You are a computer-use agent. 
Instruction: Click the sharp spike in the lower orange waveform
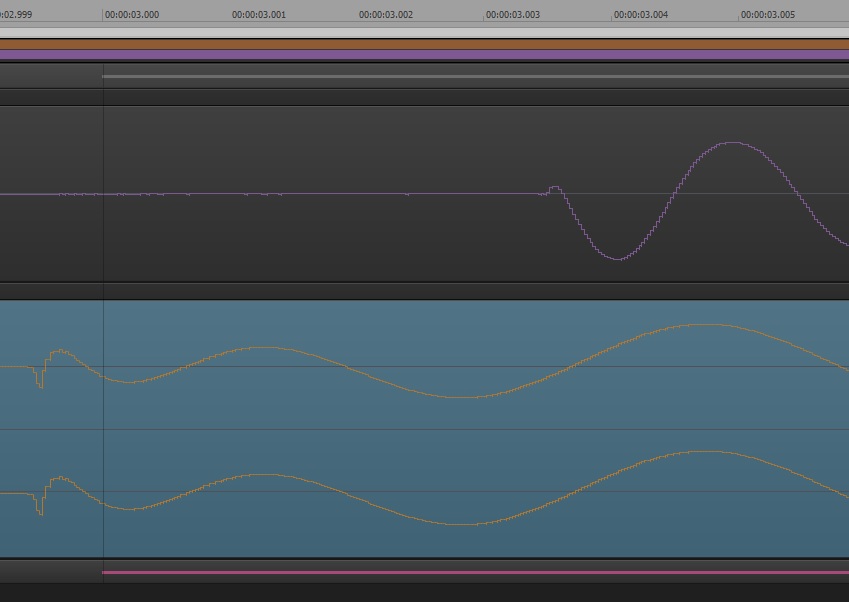(40, 508)
